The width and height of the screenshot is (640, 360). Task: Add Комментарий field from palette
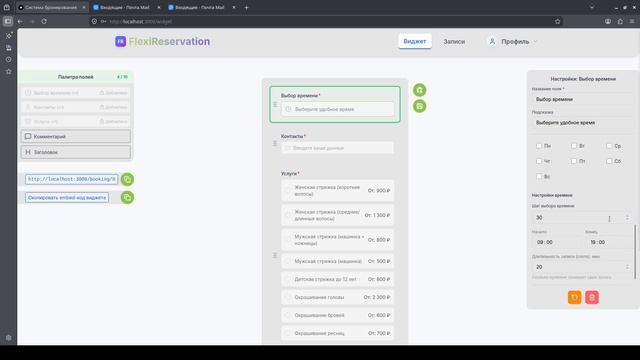click(x=76, y=136)
